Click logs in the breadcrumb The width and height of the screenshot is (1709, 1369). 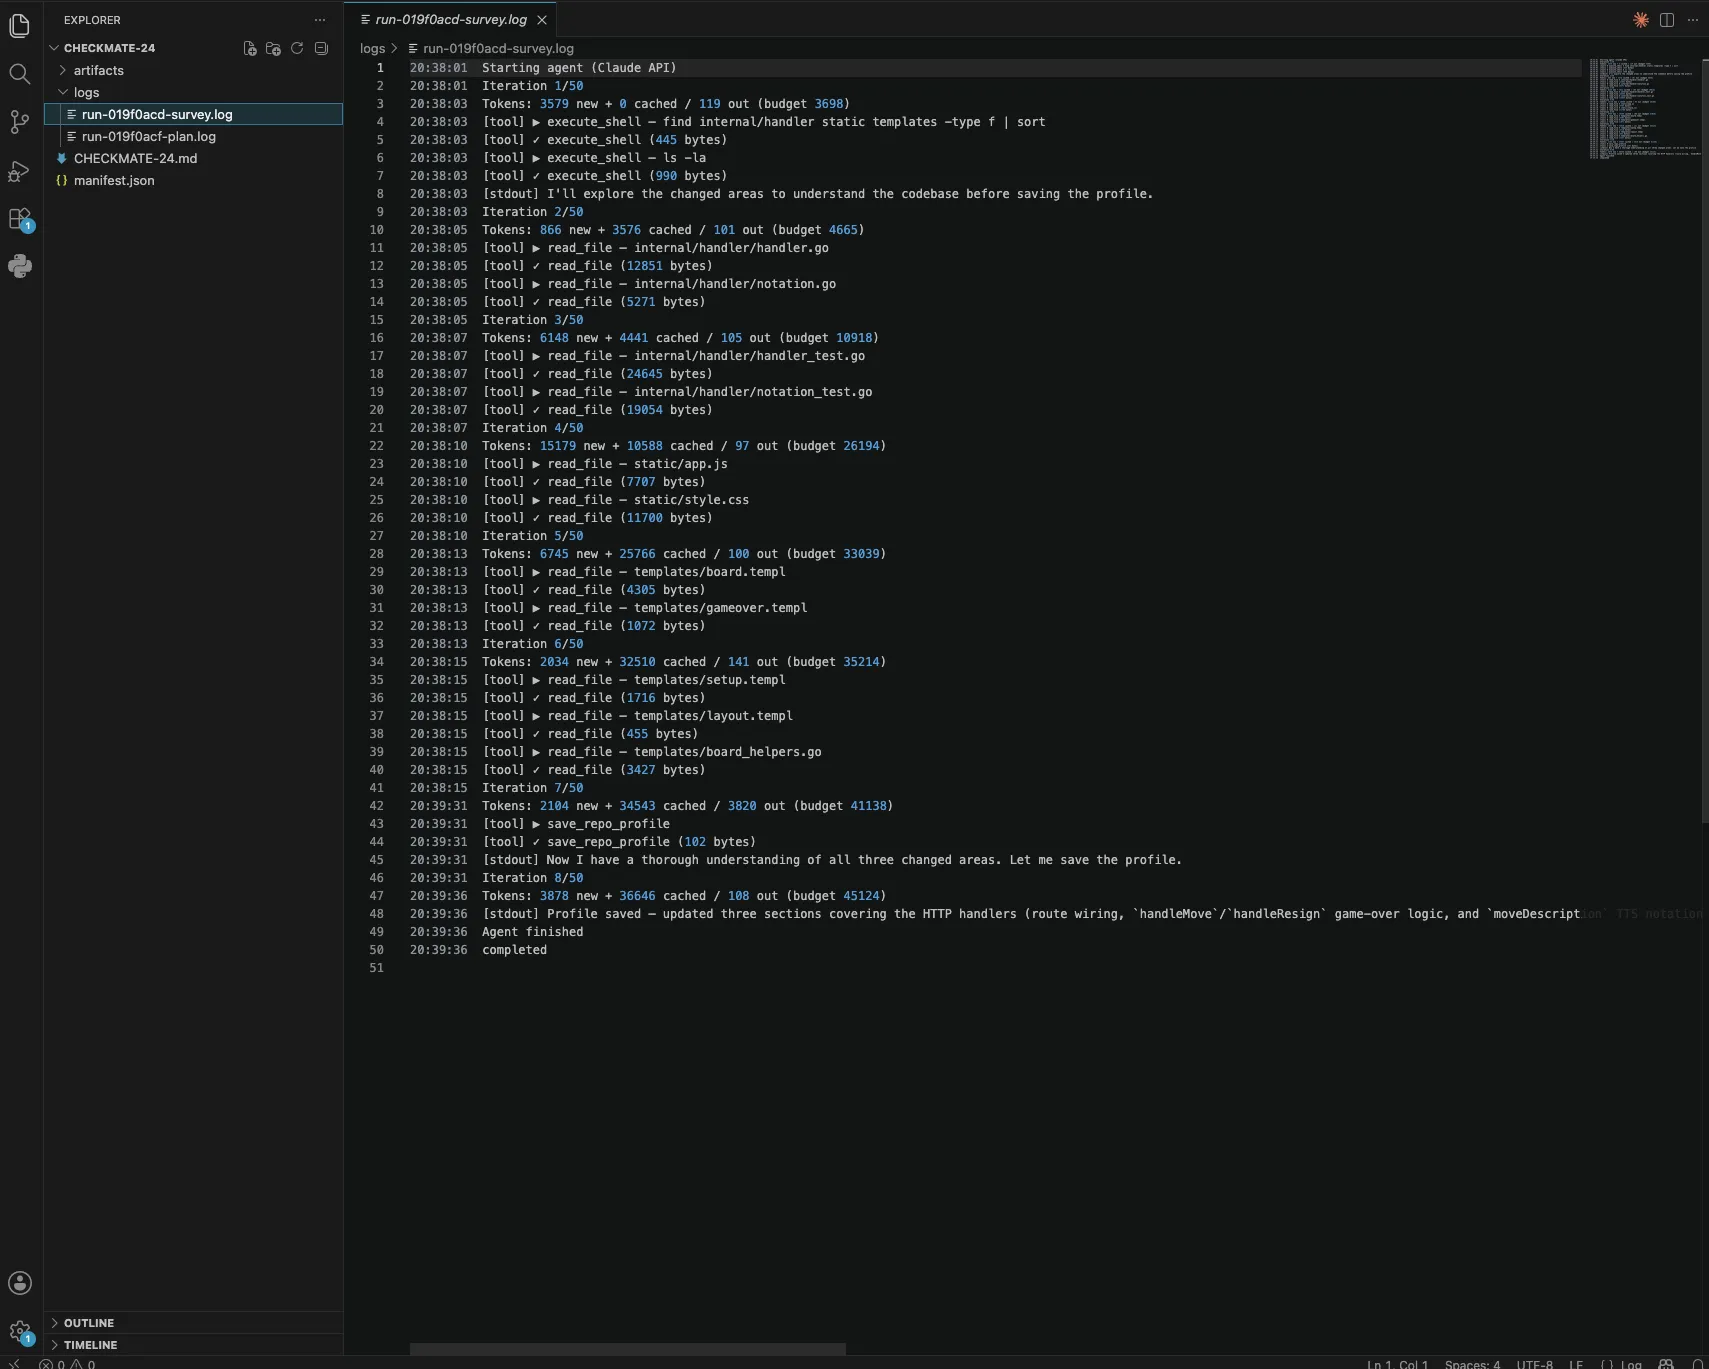(x=372, y=48)
